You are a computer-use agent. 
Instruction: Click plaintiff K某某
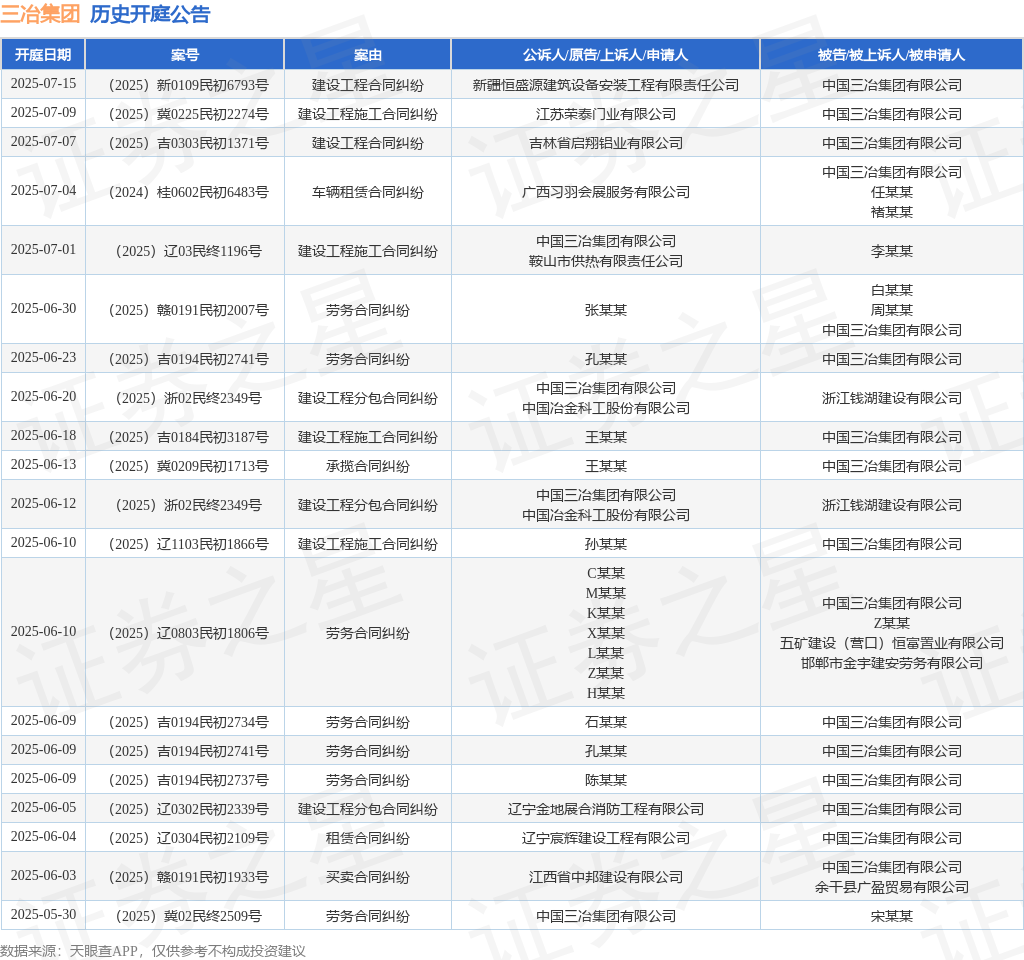pyautogui.click(x=605, y=613)
